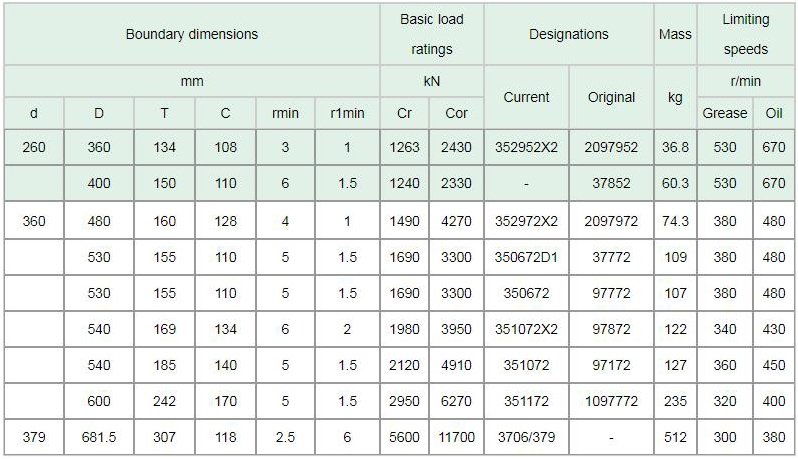Select the Basic load ratings header

click(x=432, y=34)
